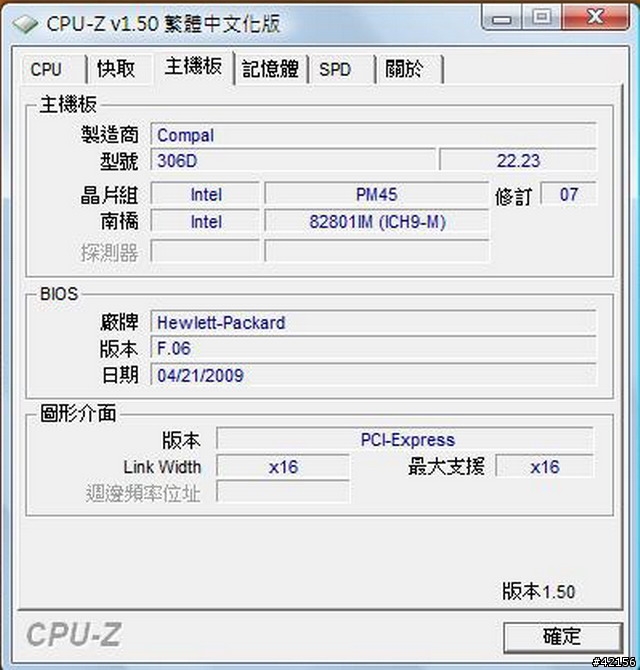Click the model revision field 22.23
Viewport: 640px width, 670px height.
point(518,161)
